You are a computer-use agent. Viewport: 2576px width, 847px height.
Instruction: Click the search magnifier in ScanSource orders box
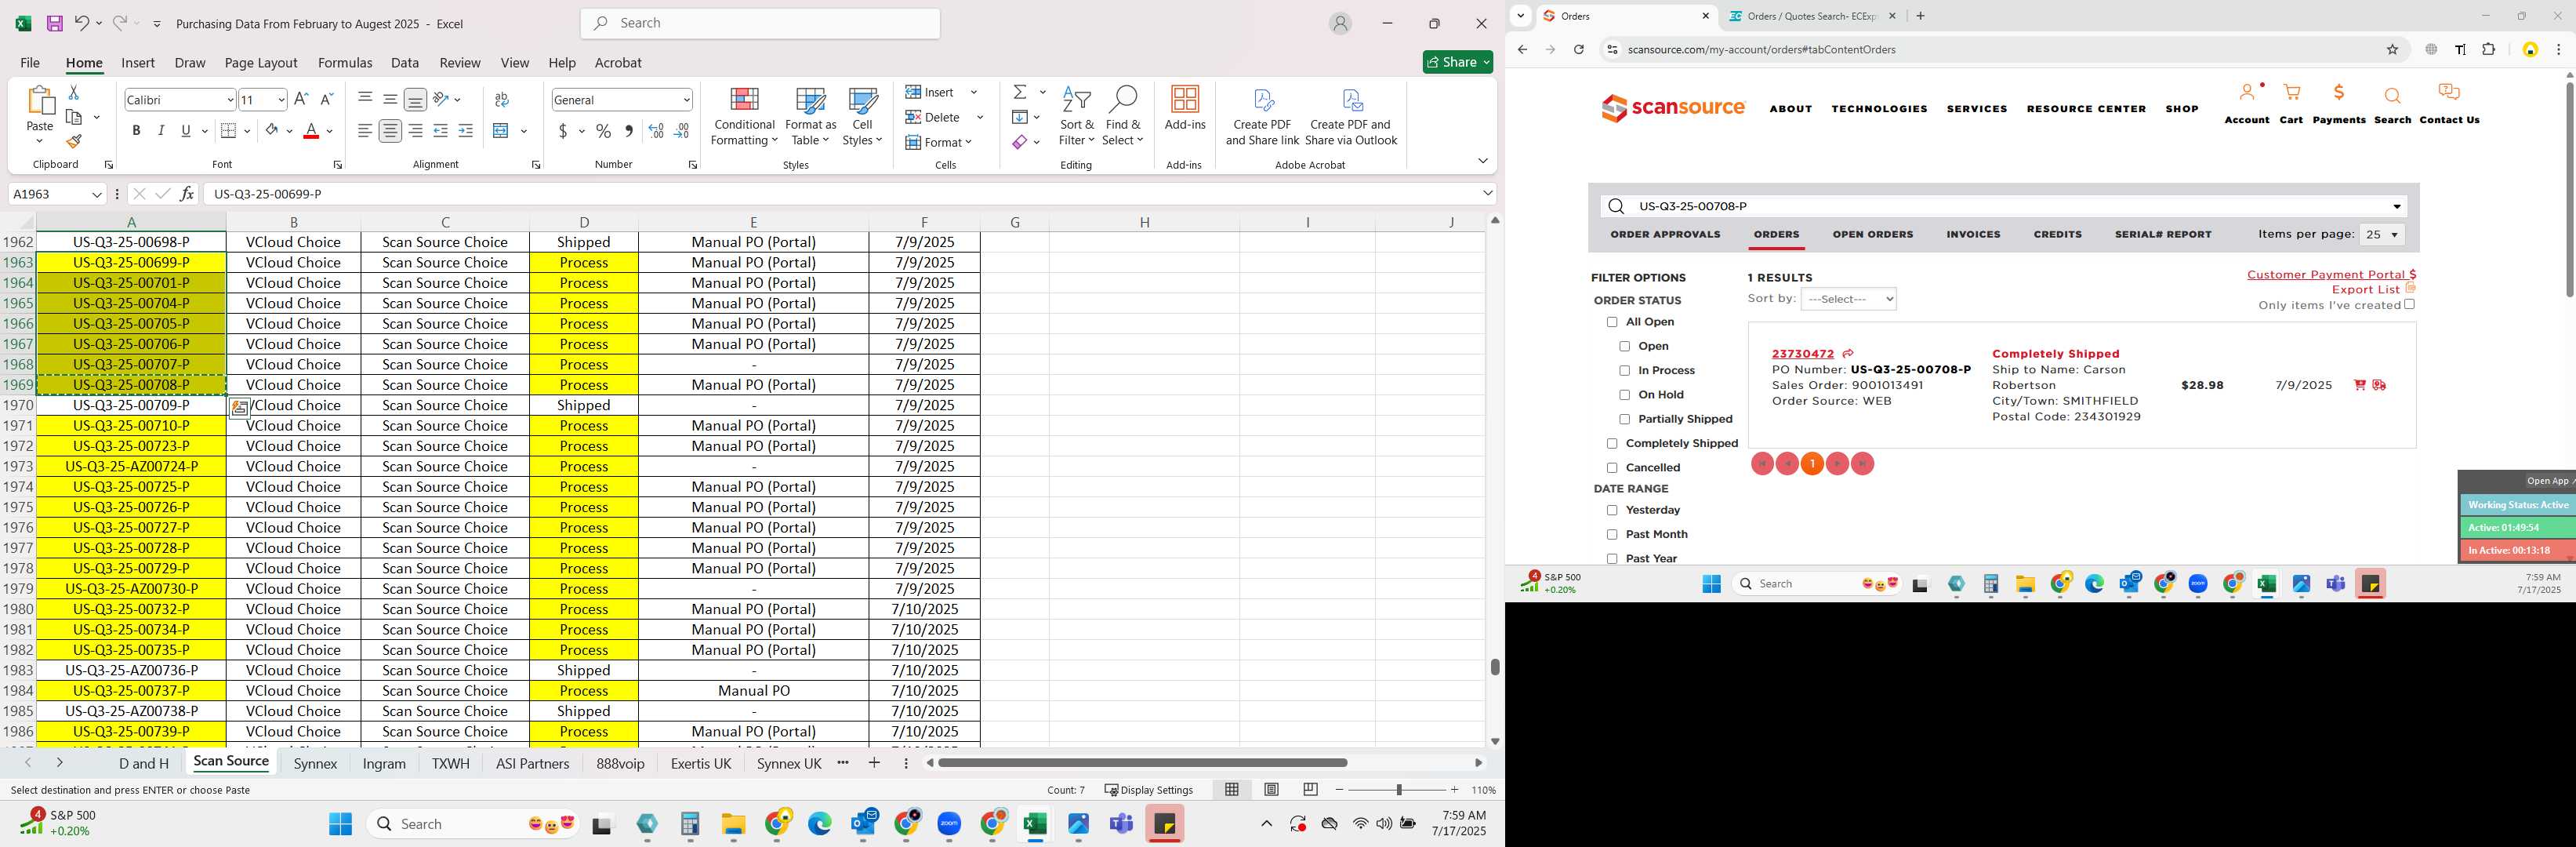[x=1616, y=206]
